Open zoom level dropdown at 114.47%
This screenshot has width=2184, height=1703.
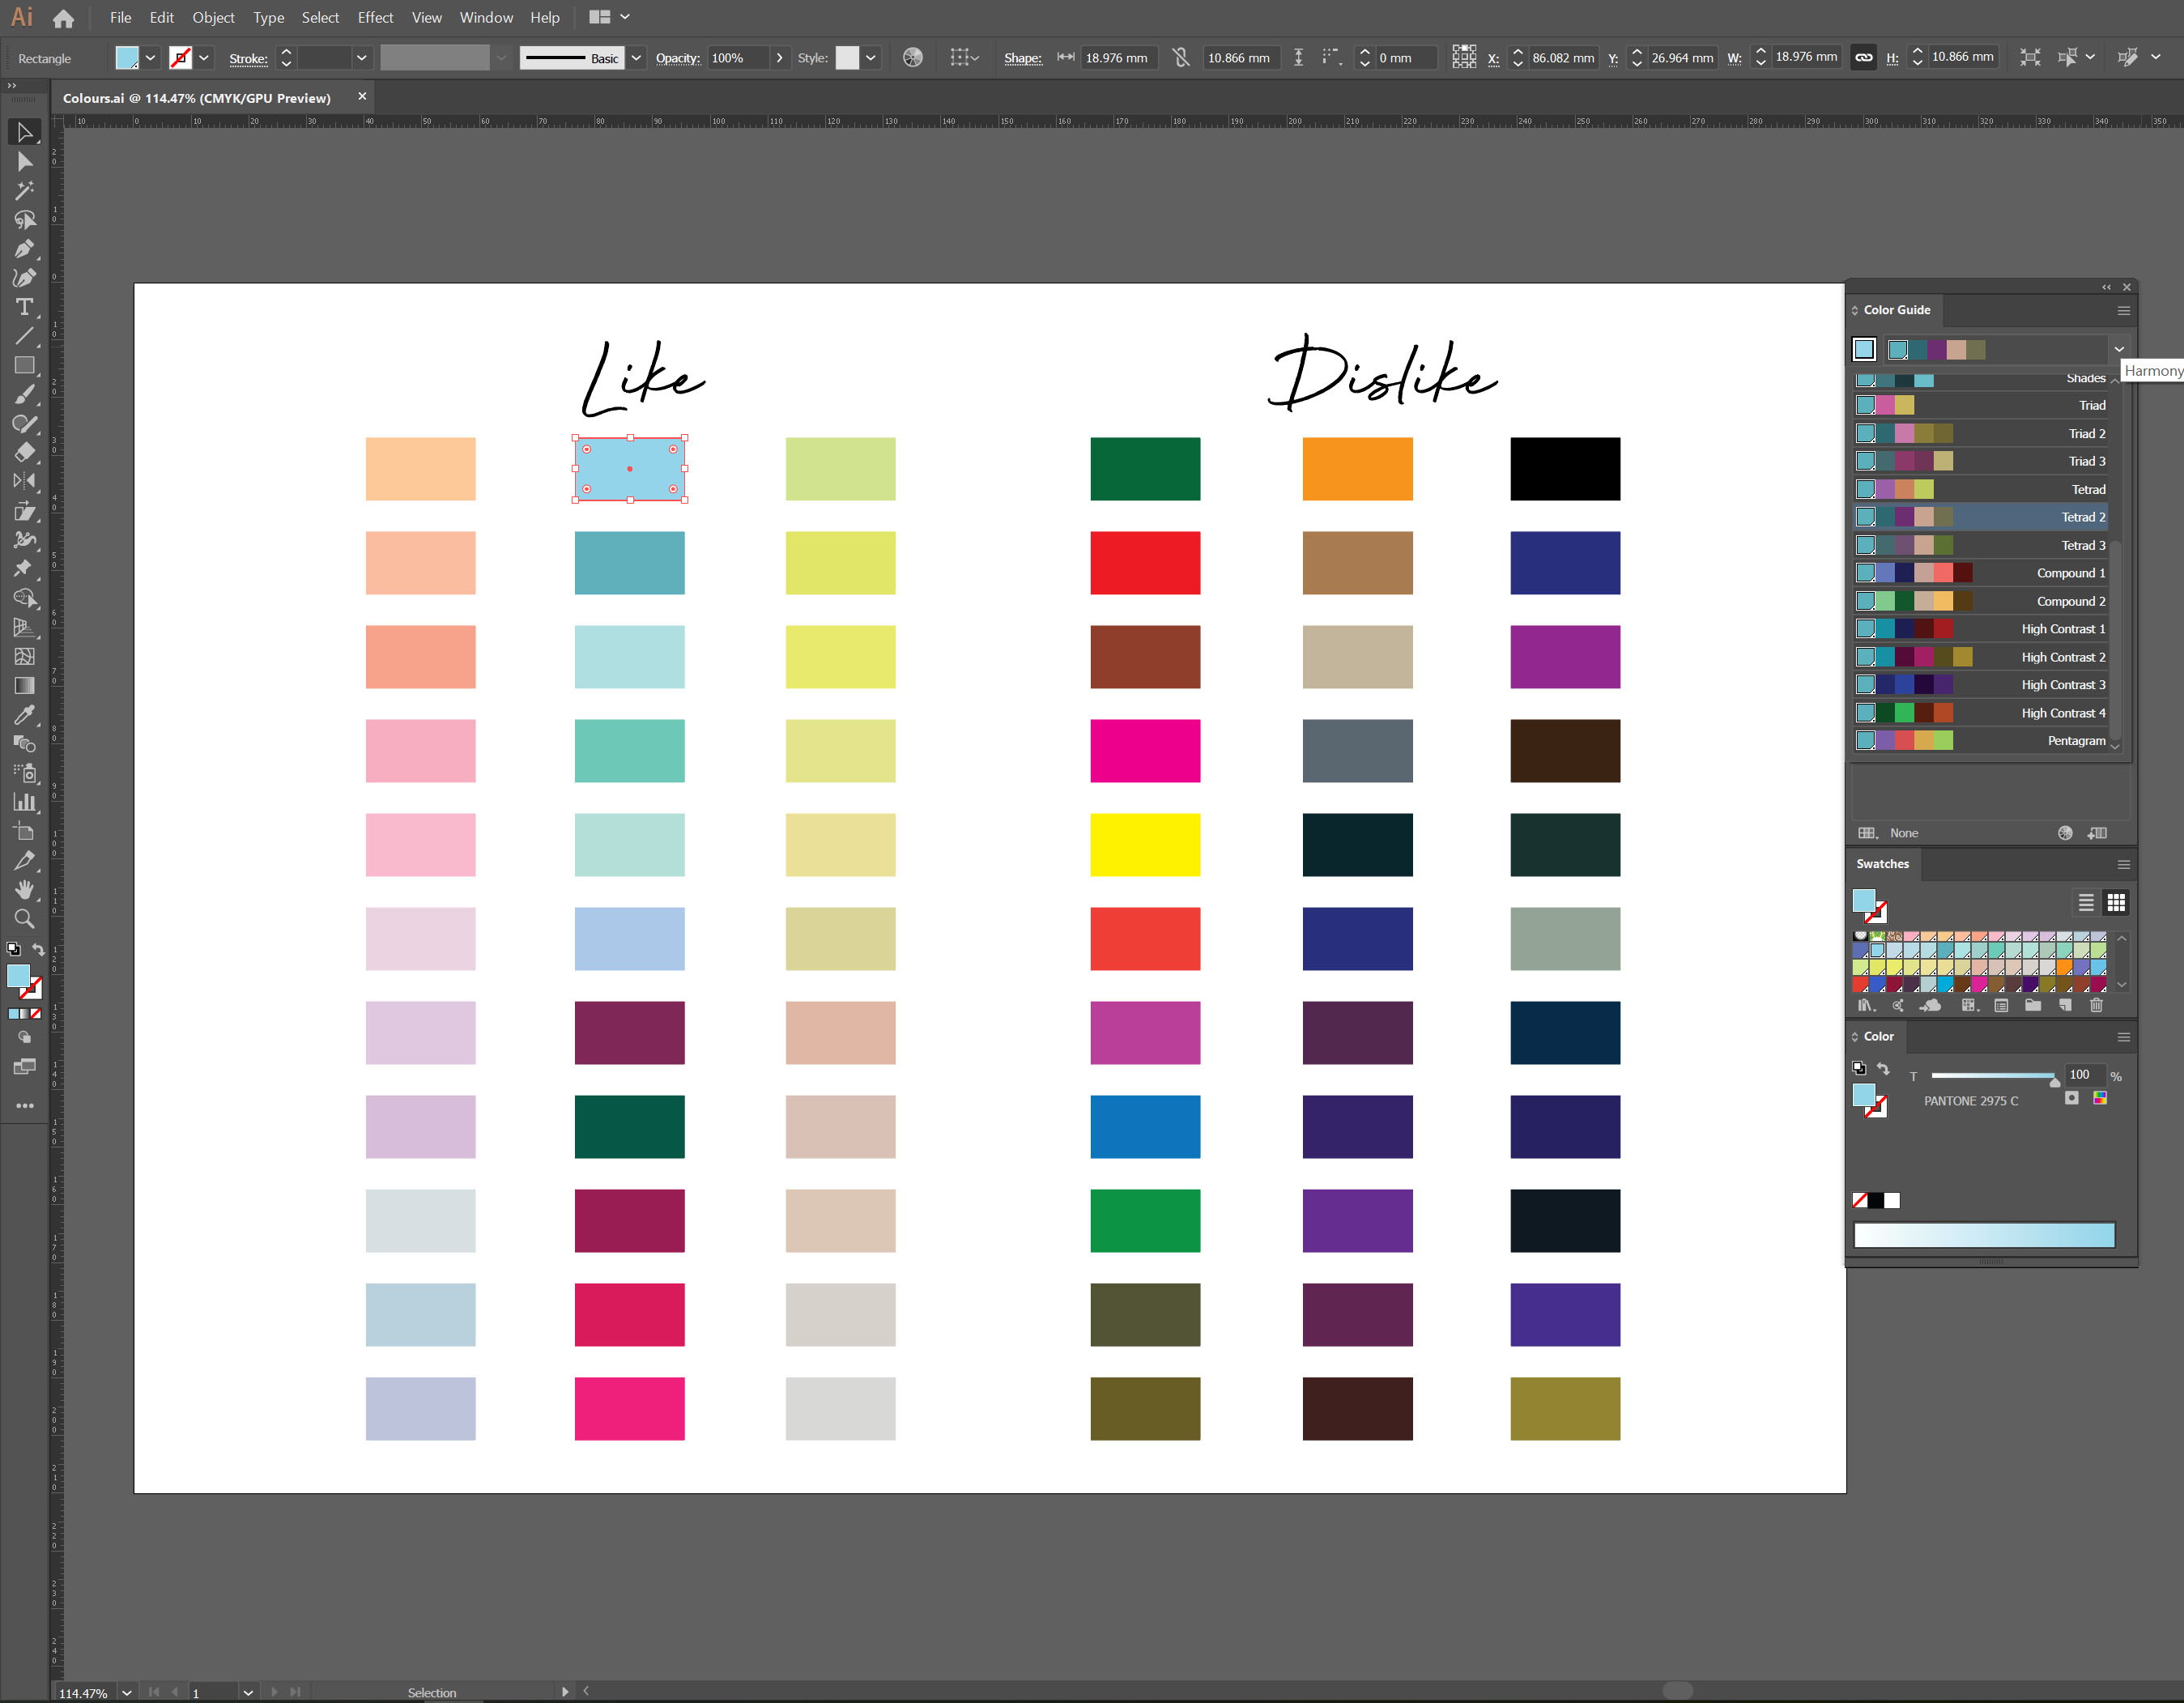[127, 1692]
